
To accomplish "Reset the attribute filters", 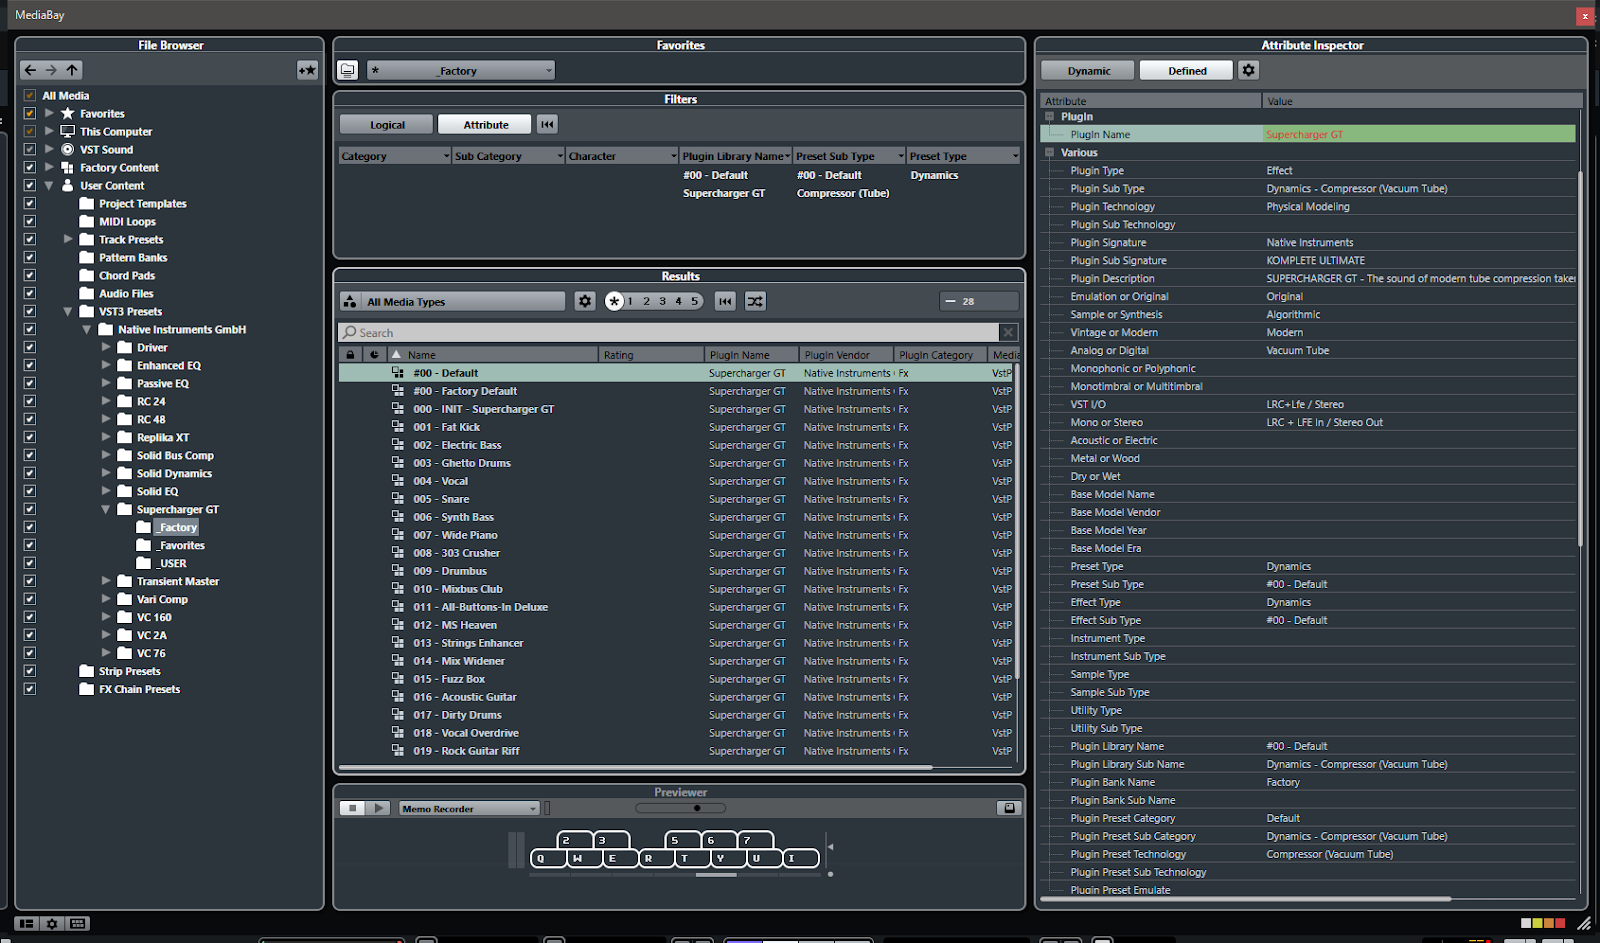I will click(547, 124).
